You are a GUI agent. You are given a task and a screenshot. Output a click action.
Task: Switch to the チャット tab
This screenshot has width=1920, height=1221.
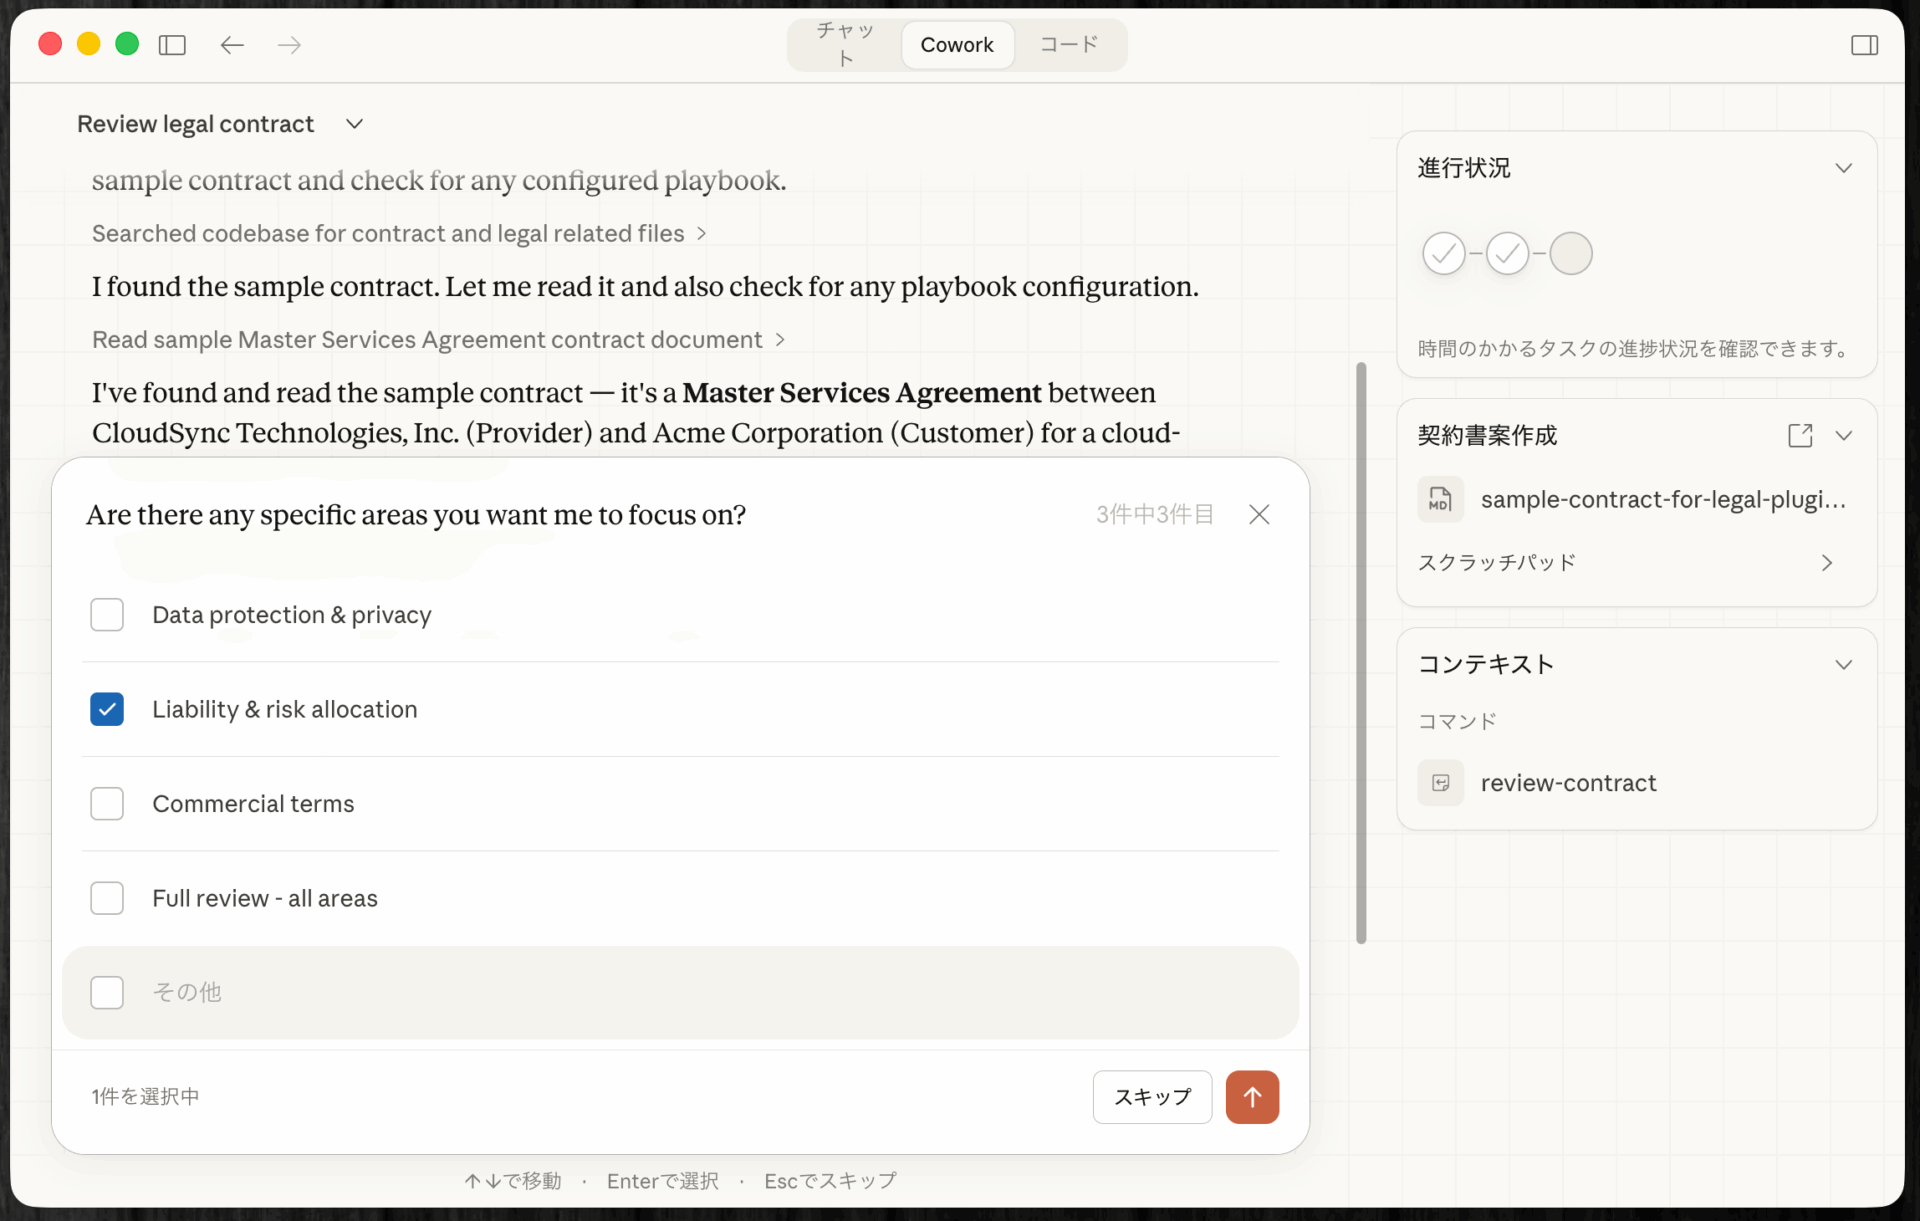(x=845, y=45)
